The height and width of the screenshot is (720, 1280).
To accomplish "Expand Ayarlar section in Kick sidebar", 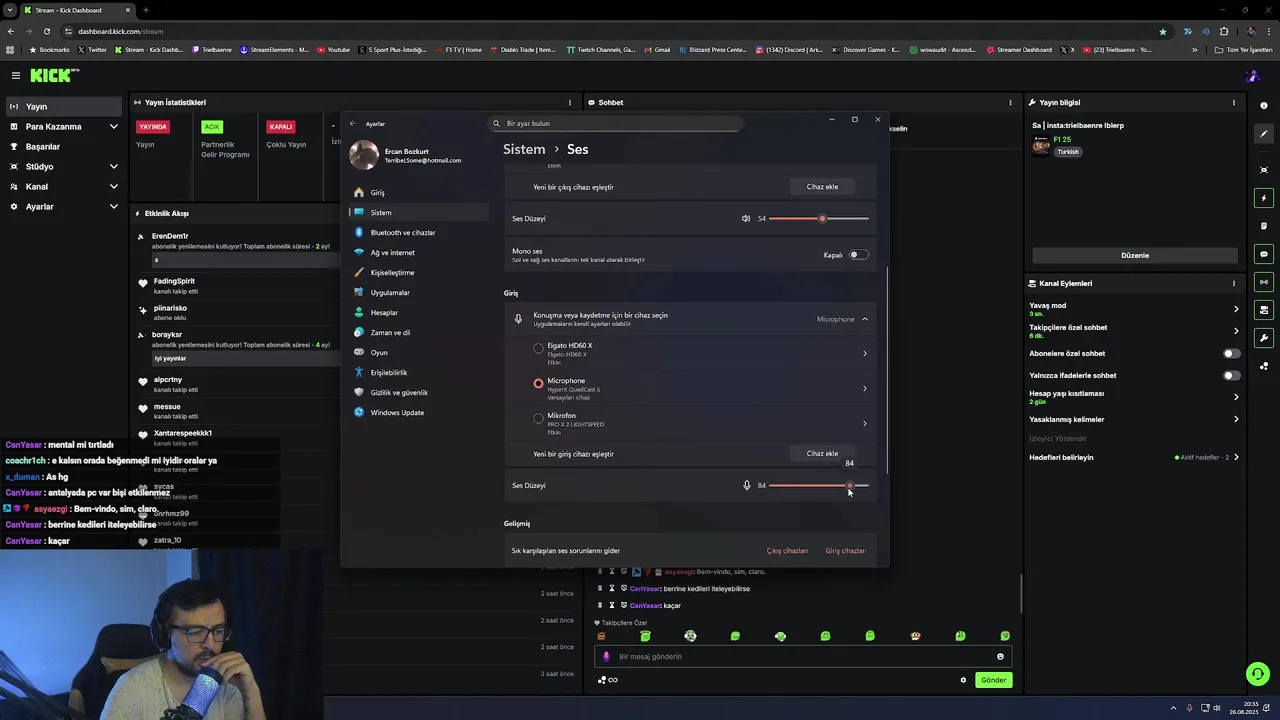I will click(113, 206).
